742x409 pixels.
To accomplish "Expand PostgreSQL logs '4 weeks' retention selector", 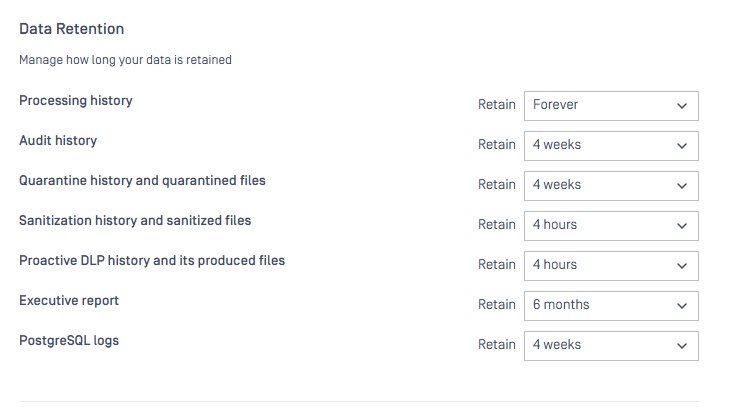I will tap(600, 345).
